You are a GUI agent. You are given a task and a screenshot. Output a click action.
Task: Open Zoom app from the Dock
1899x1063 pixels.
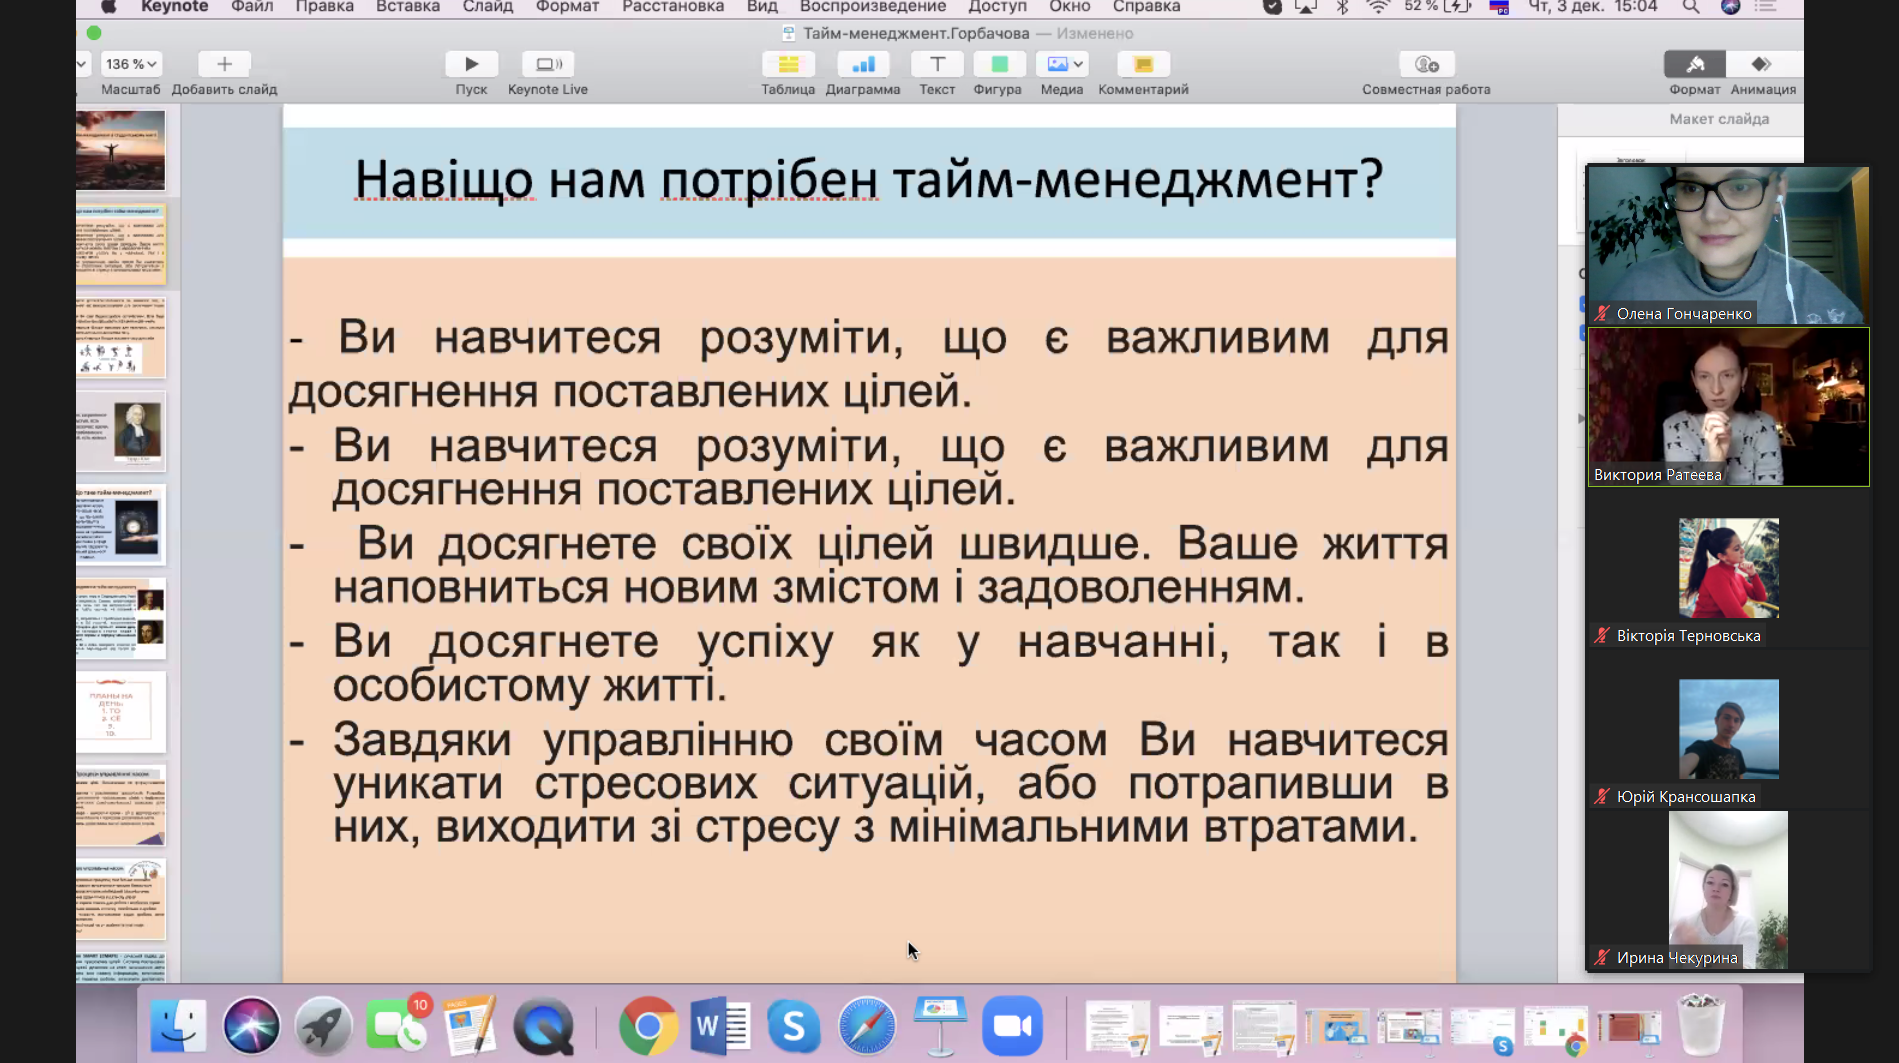click(1013, 1026)
